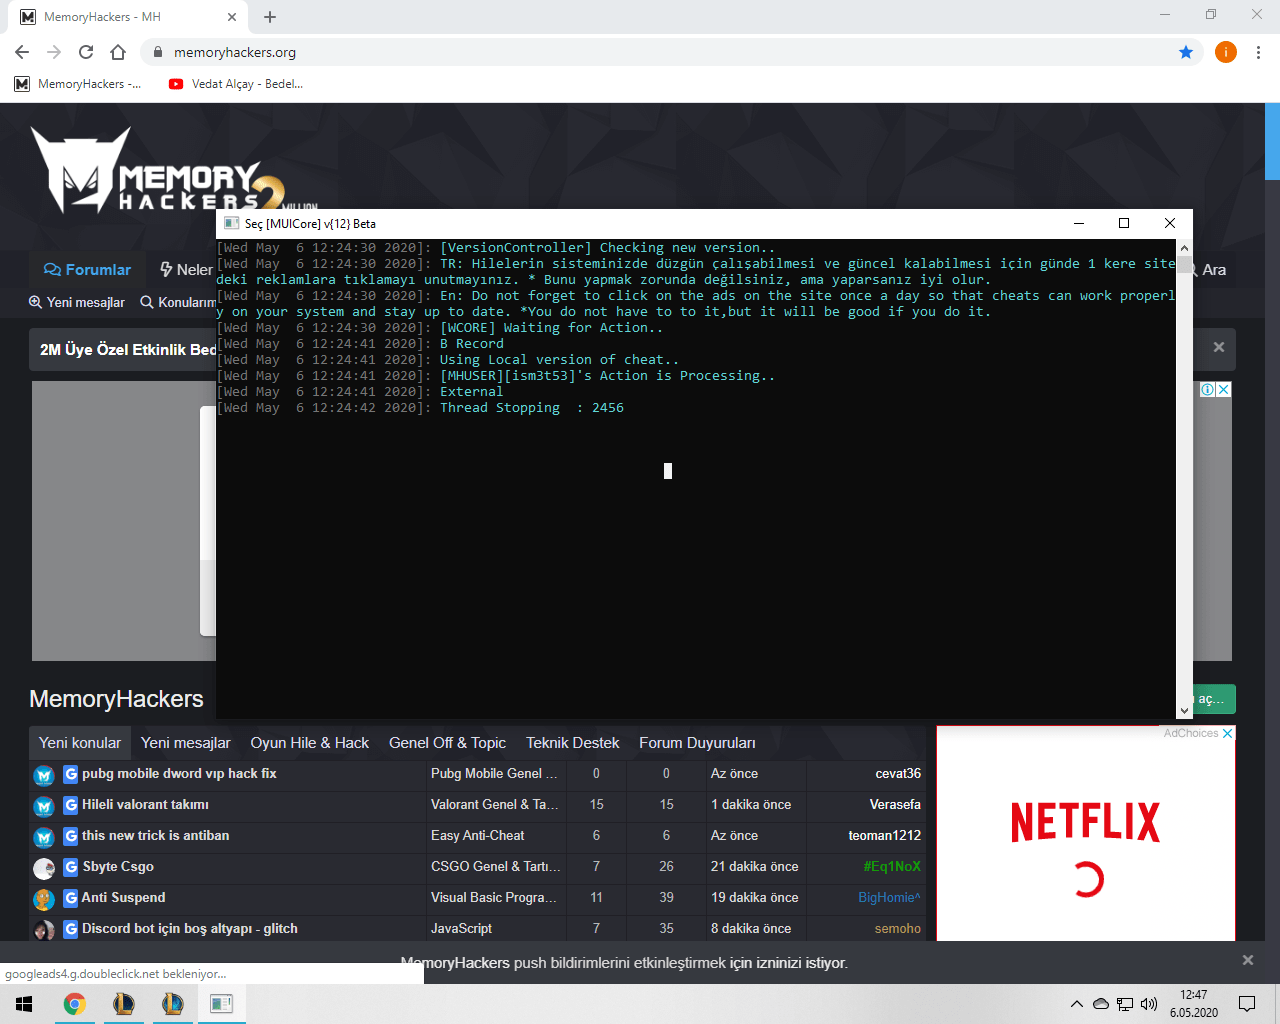Click the MUICore console window title bar
This screenshot has height=1024, width=1280.
640,224
